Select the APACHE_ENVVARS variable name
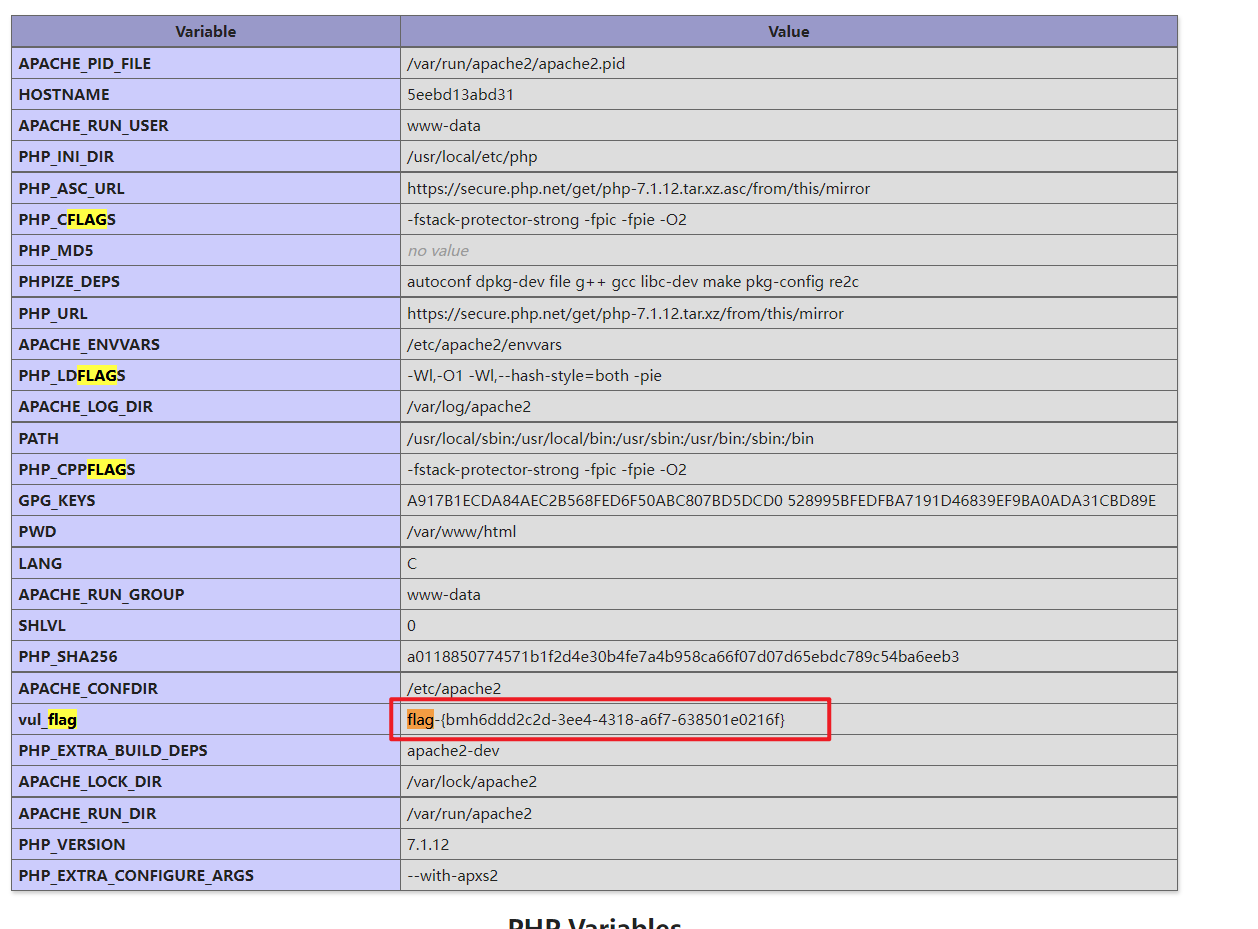Viewport: 1258px width, 929px height. pyautogui.click(x=89, y=344)
